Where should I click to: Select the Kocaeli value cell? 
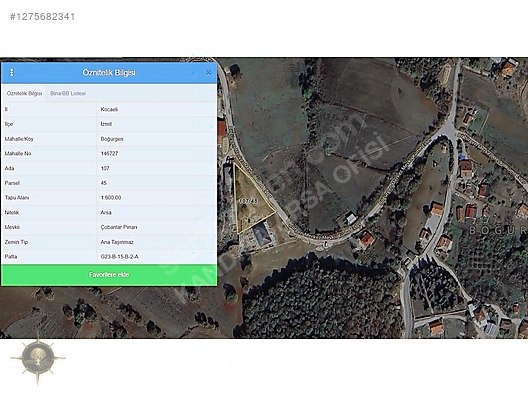point(109,109)
